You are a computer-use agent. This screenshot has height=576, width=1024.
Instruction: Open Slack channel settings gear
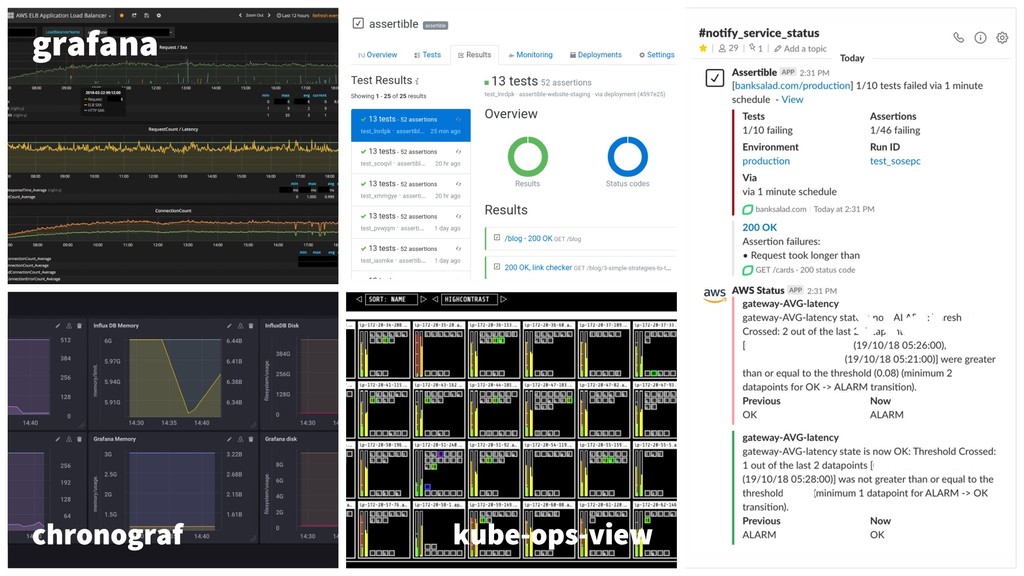coord(1002,38)
